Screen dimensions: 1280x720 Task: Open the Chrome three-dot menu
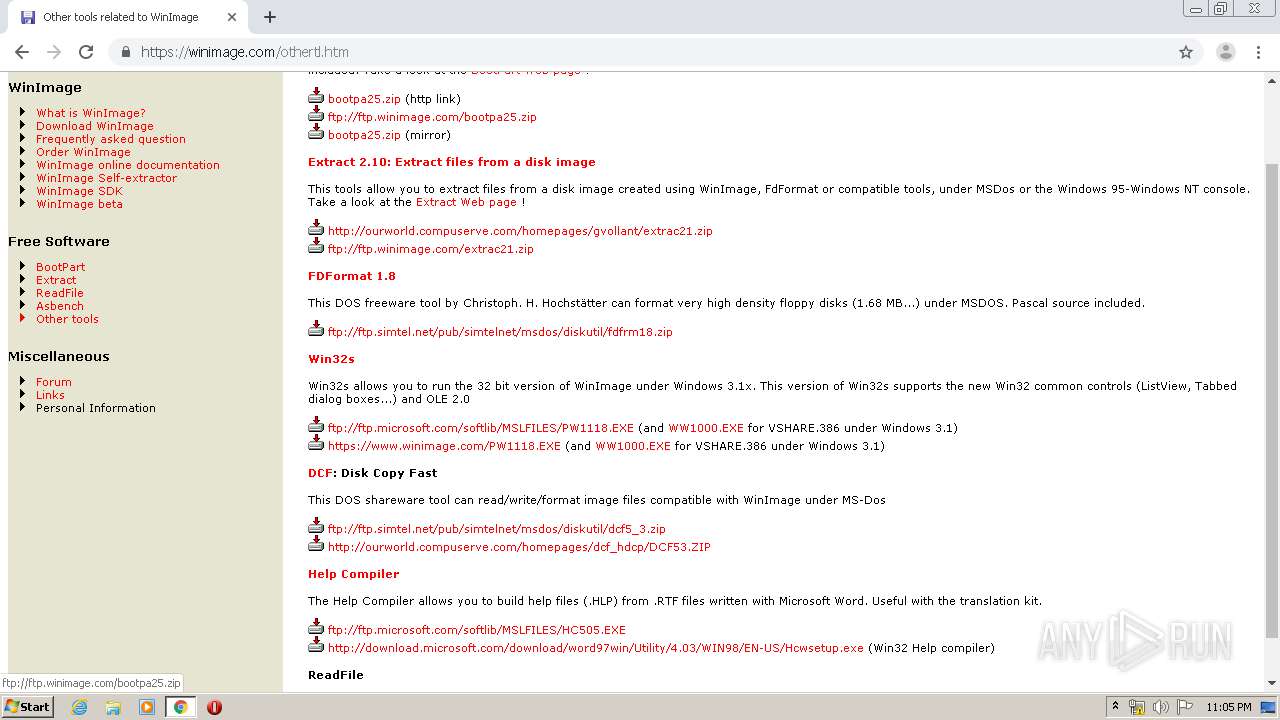click(x=1257, y=52)
